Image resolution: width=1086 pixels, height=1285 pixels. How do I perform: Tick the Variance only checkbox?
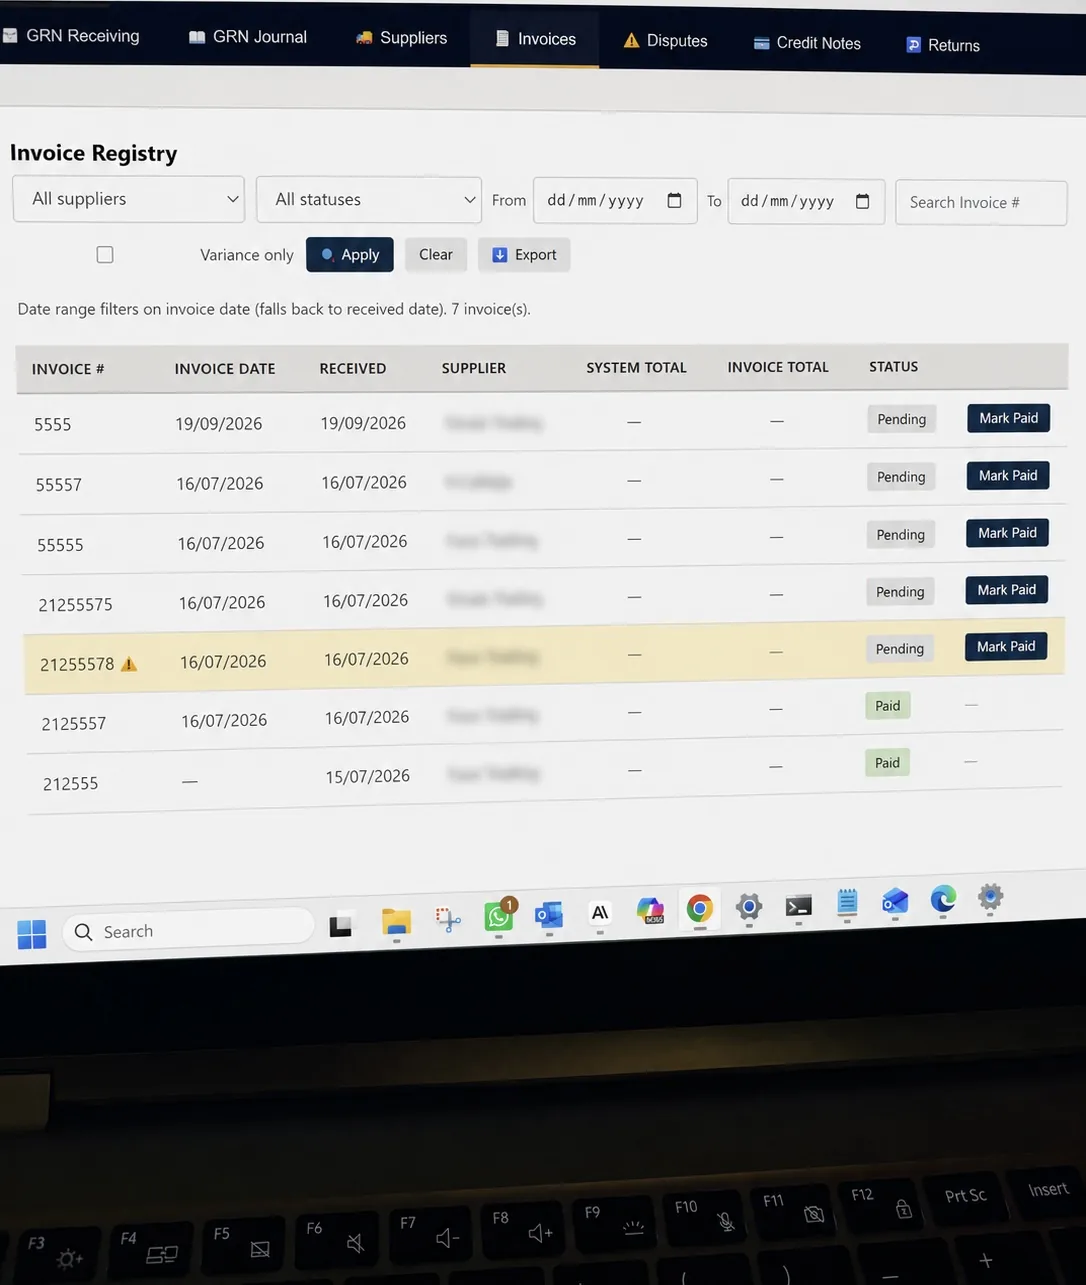(x=105, y=255)
